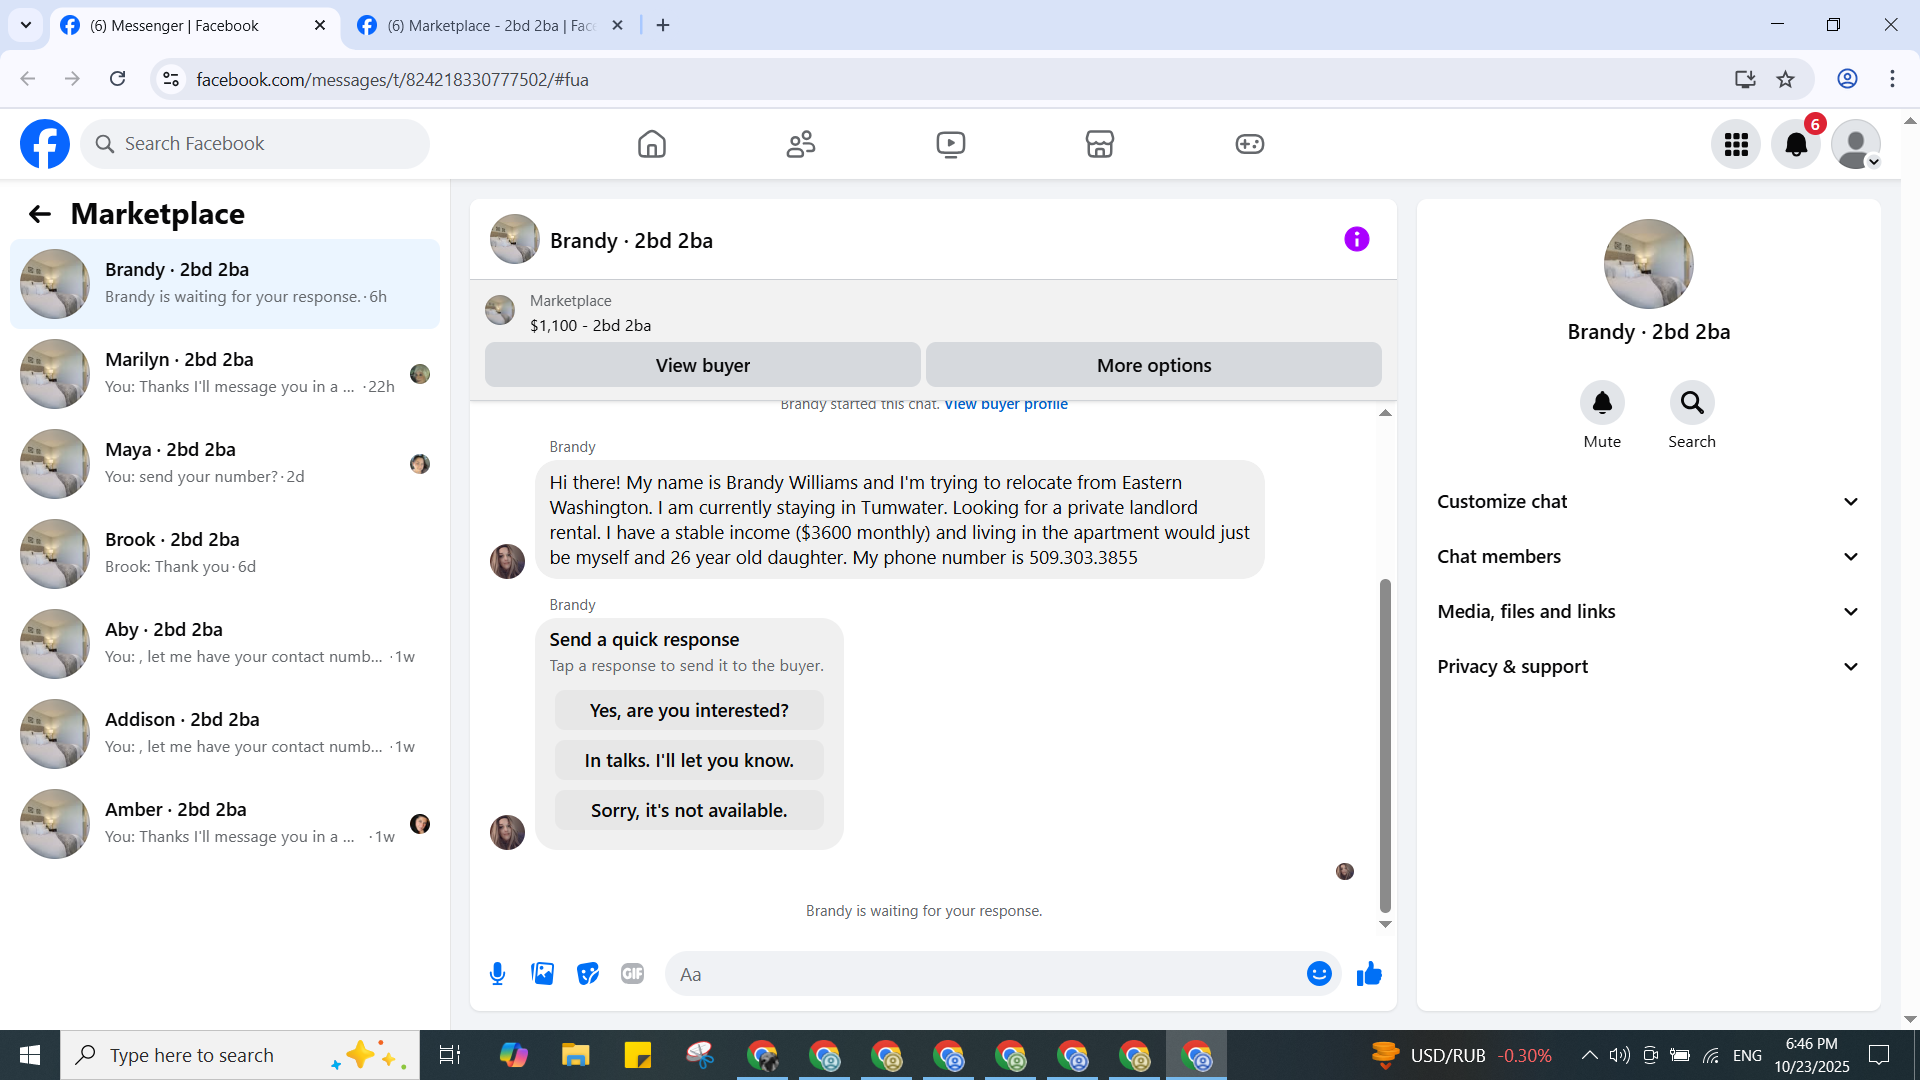The height and width of the screenshot is (1080, 1920).
Task: Expand the Chat members section
Action: point(1648,557)
